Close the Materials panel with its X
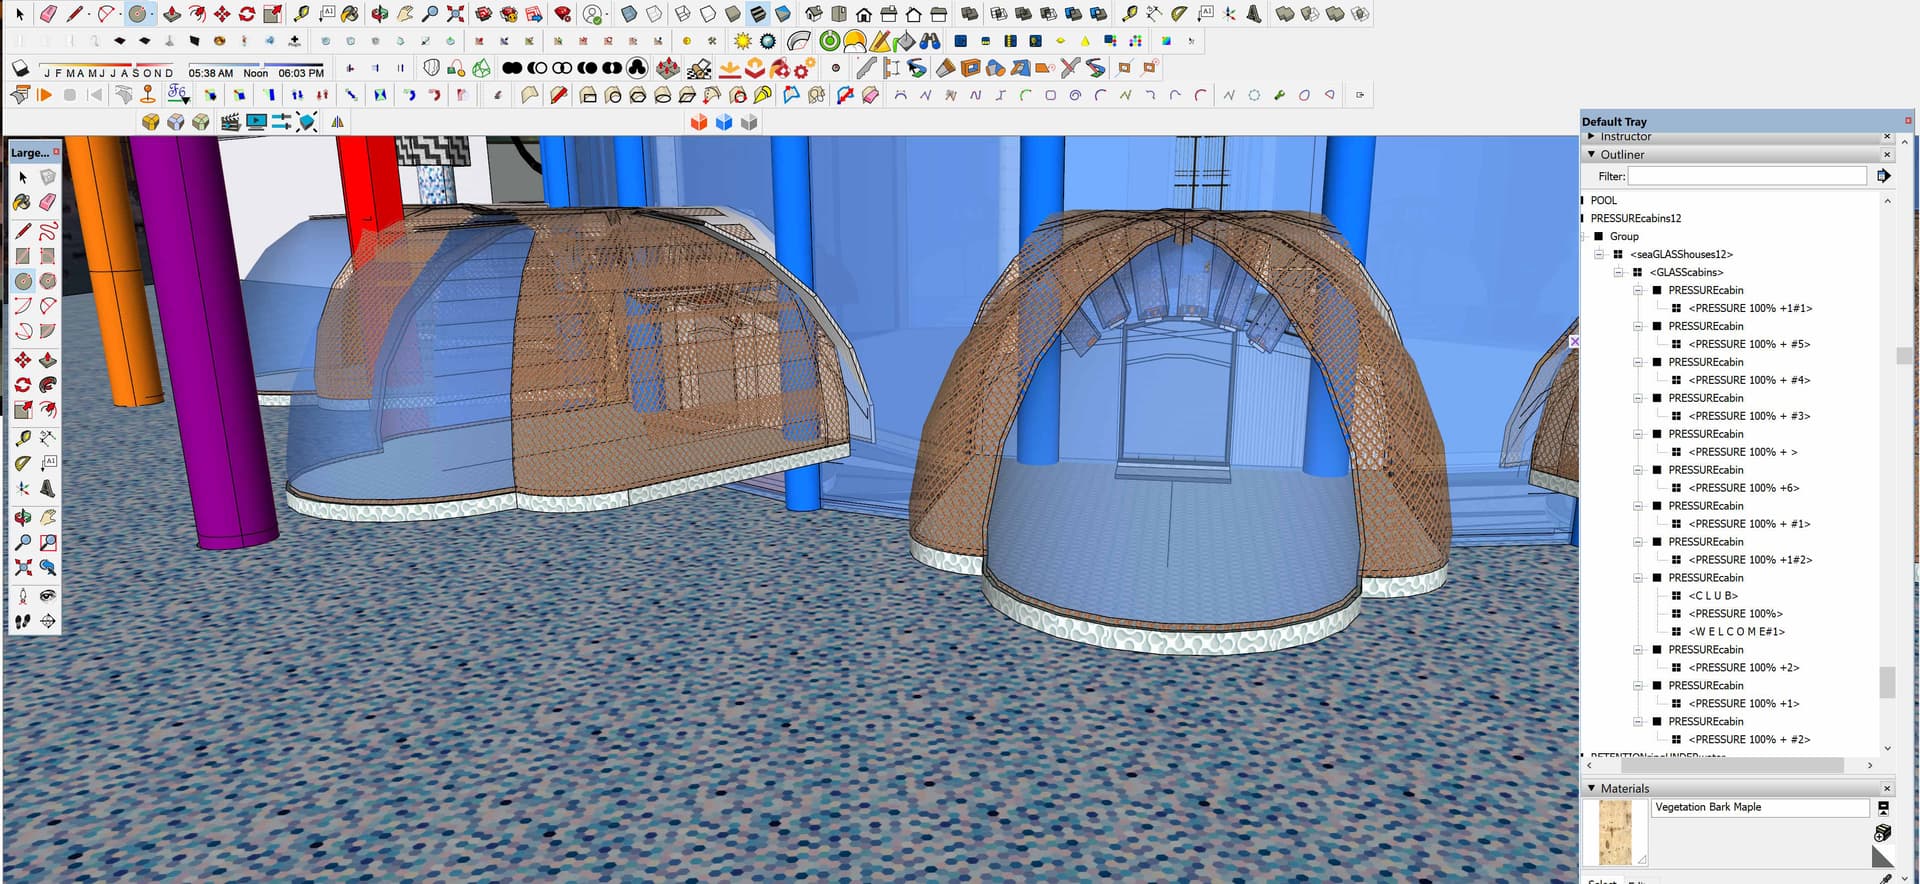 (x=1887, y=788)
